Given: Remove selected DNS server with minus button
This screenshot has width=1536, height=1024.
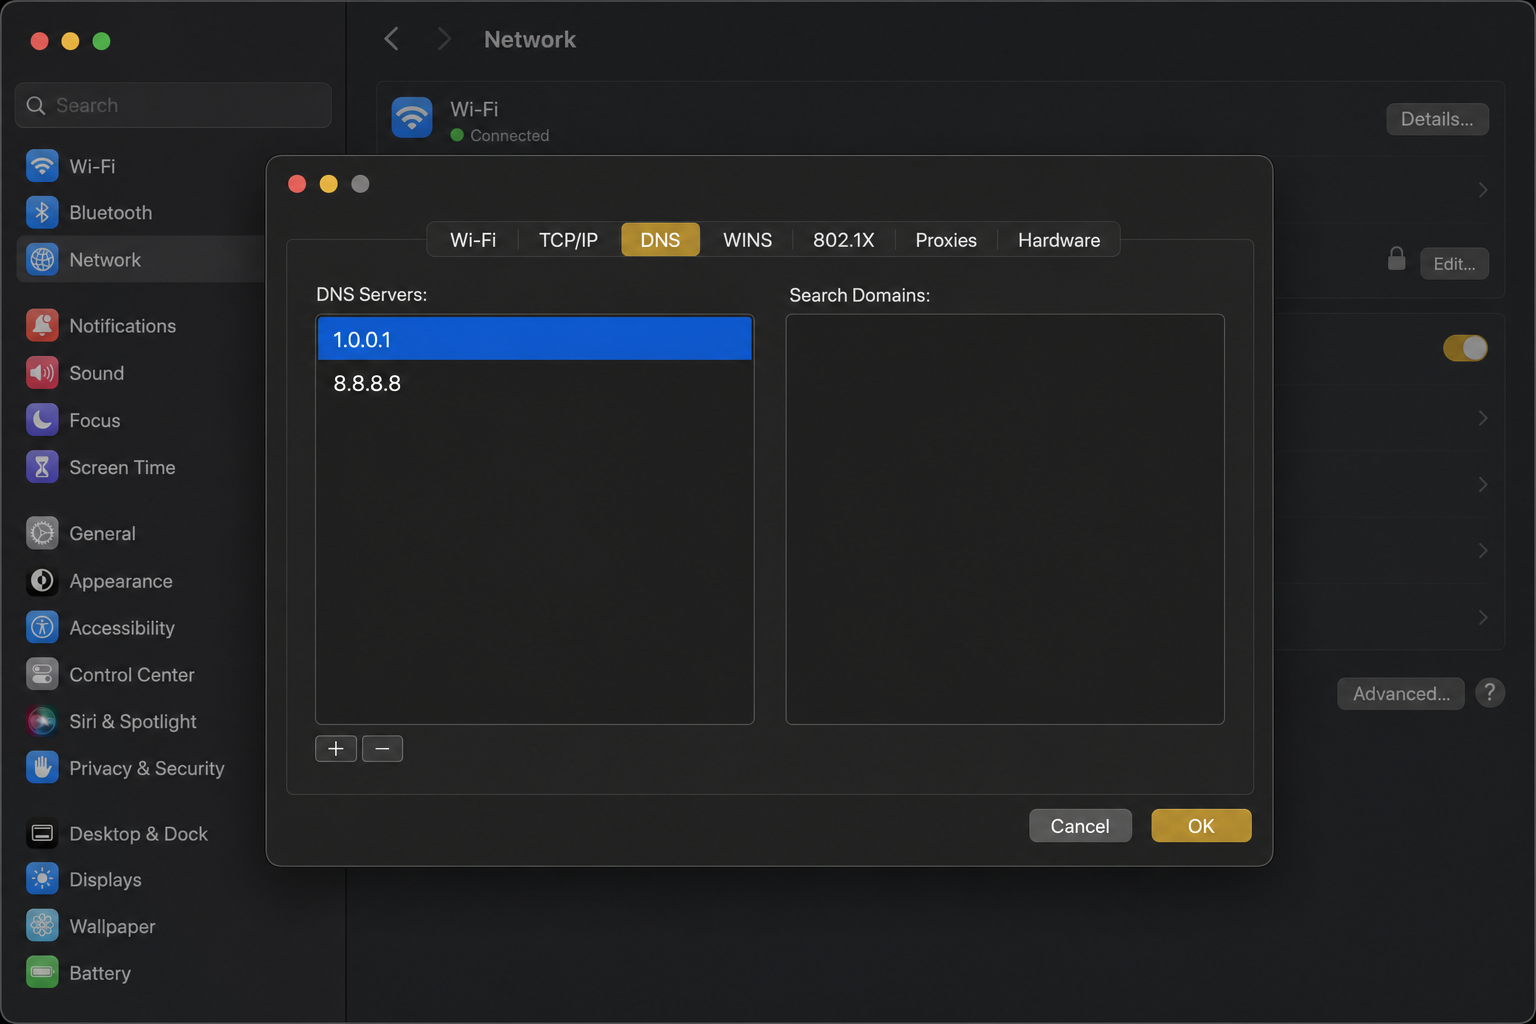Looking at the screenshot, I should pyautogui.click(x=382, y=749).
